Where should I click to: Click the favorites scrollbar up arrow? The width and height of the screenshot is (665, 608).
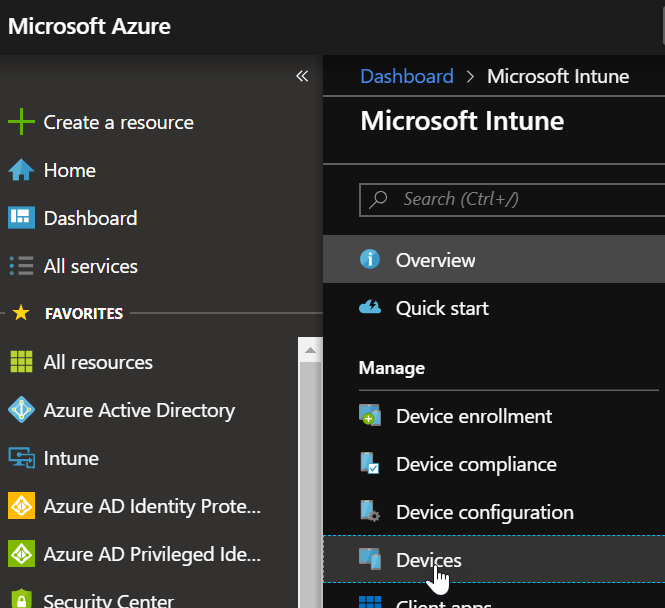click(310, 350)
